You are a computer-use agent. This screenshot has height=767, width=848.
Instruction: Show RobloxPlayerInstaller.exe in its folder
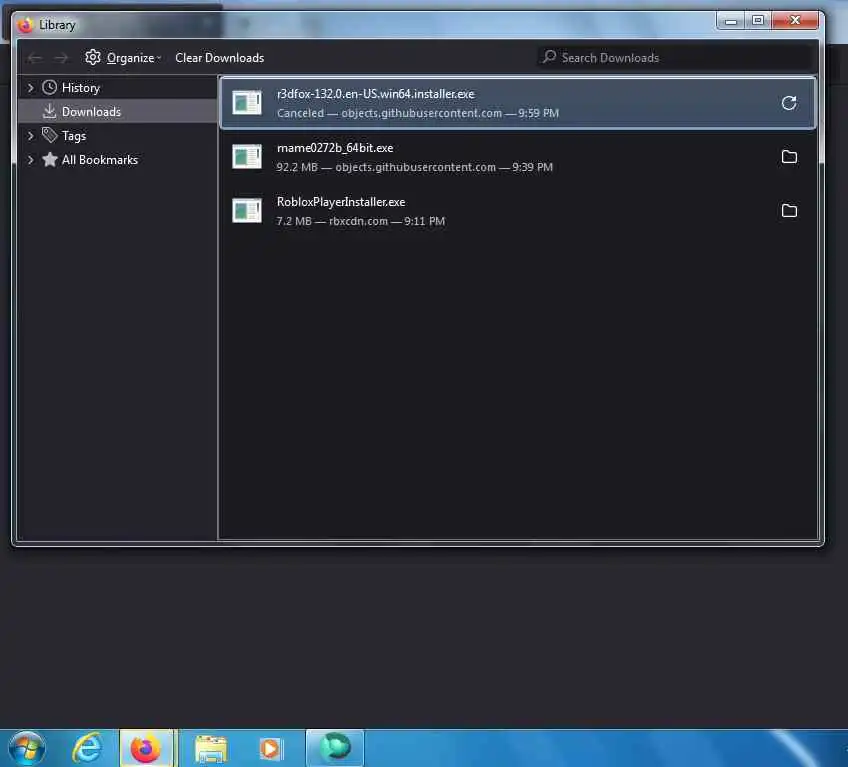(789, 210)
